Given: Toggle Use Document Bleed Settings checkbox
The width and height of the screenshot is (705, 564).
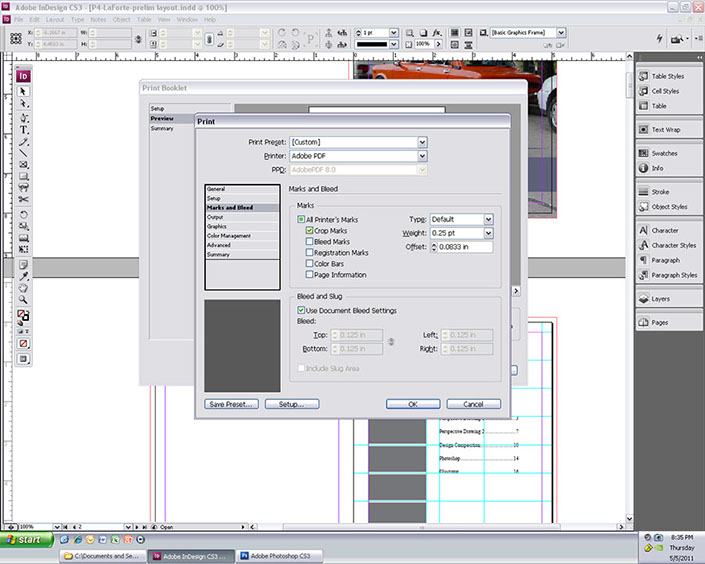Looking at the screenshot, I should click(301, 310).
